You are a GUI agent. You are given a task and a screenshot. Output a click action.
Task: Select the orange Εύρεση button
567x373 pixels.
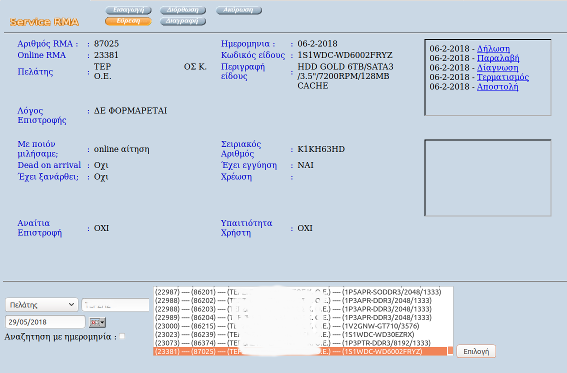(x=128, y=21)
